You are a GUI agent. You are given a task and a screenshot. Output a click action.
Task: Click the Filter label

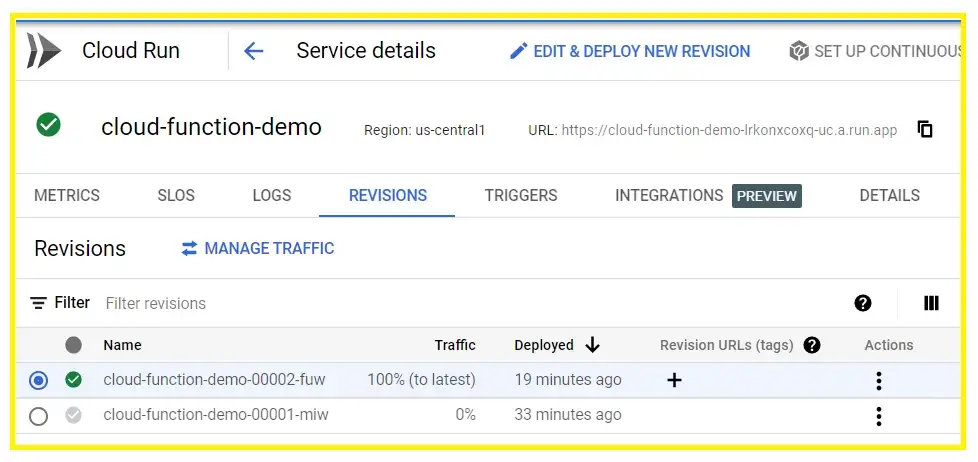click(x=72, y=303)
